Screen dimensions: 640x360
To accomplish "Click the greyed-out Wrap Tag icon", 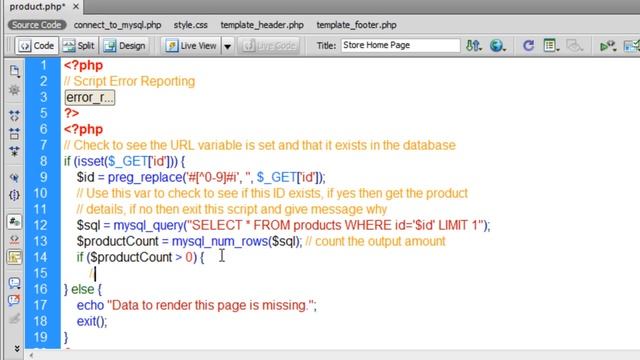I will [14, 318].
